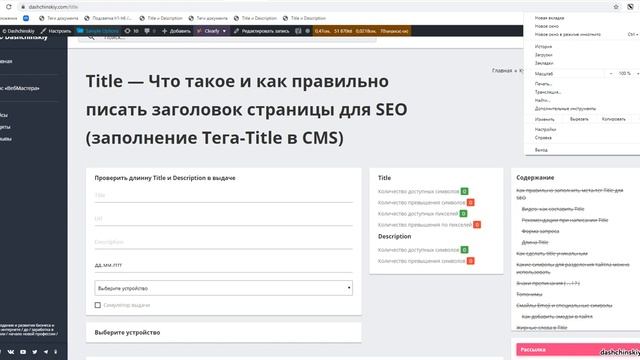Open the «Видео как составить Title» contents link
This screenshot has width=640, height=360.
[553, 209]
